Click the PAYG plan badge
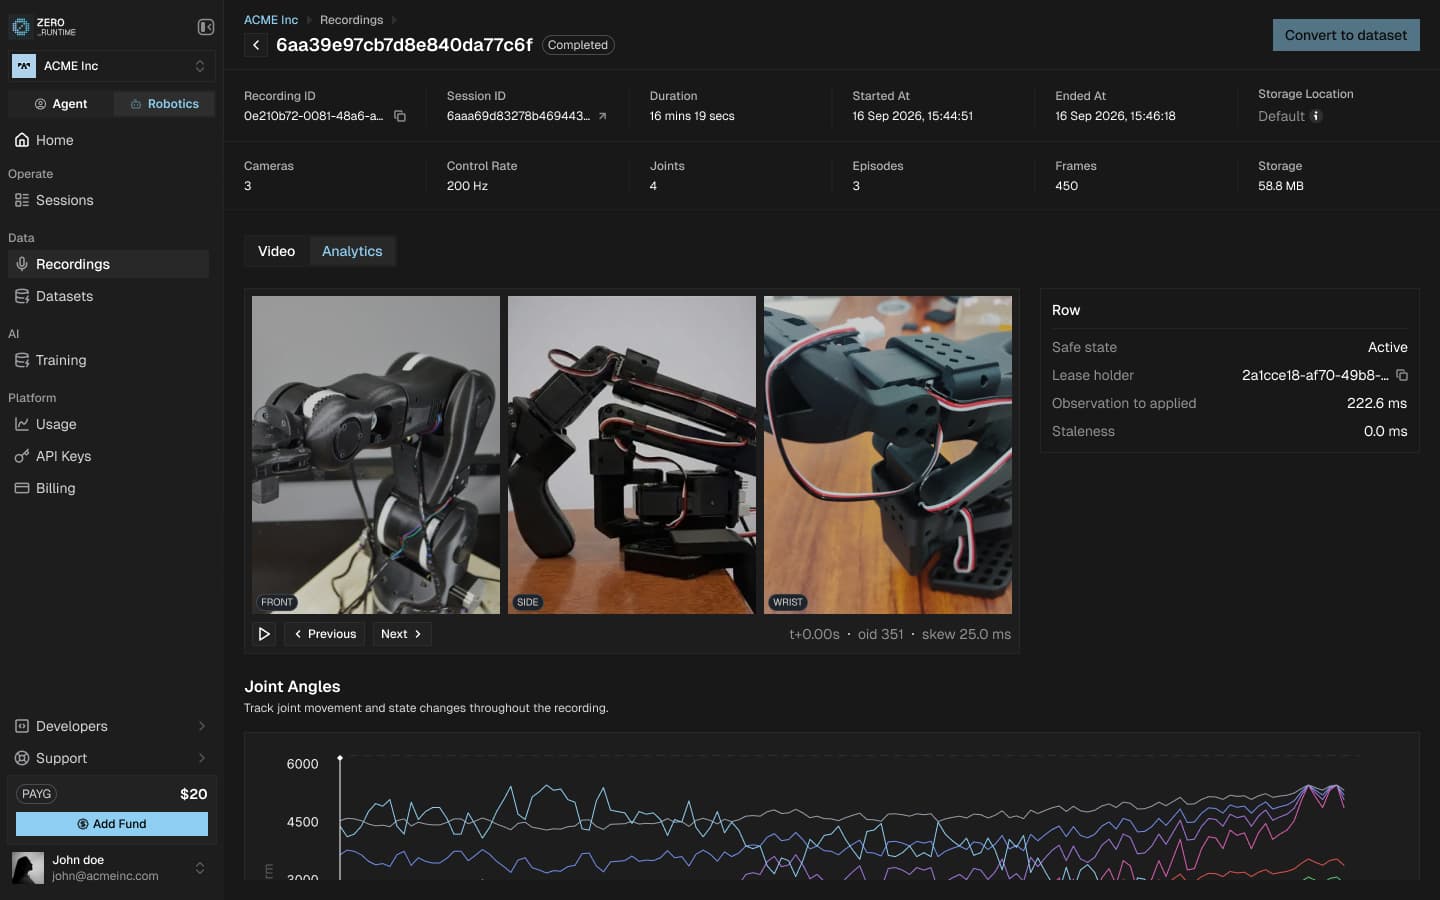This screenshot has height=900, width=1440. click(37, 794)
